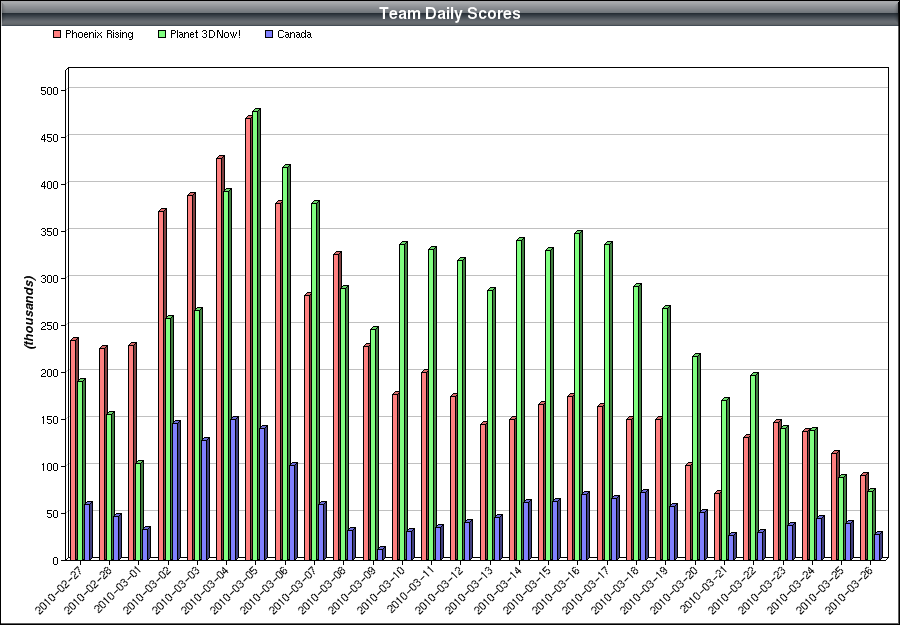Select the Planet 3DNow! bar for 2010-03-20
This screenshot has width=900, height=625.
click(696, 457)
